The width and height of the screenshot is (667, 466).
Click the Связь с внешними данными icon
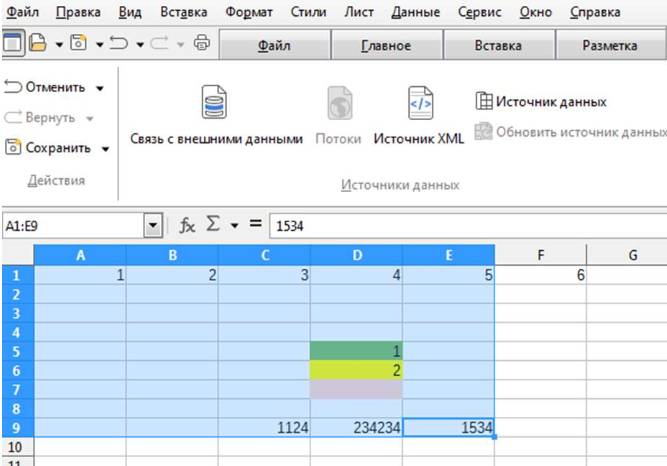pos(214,102)
